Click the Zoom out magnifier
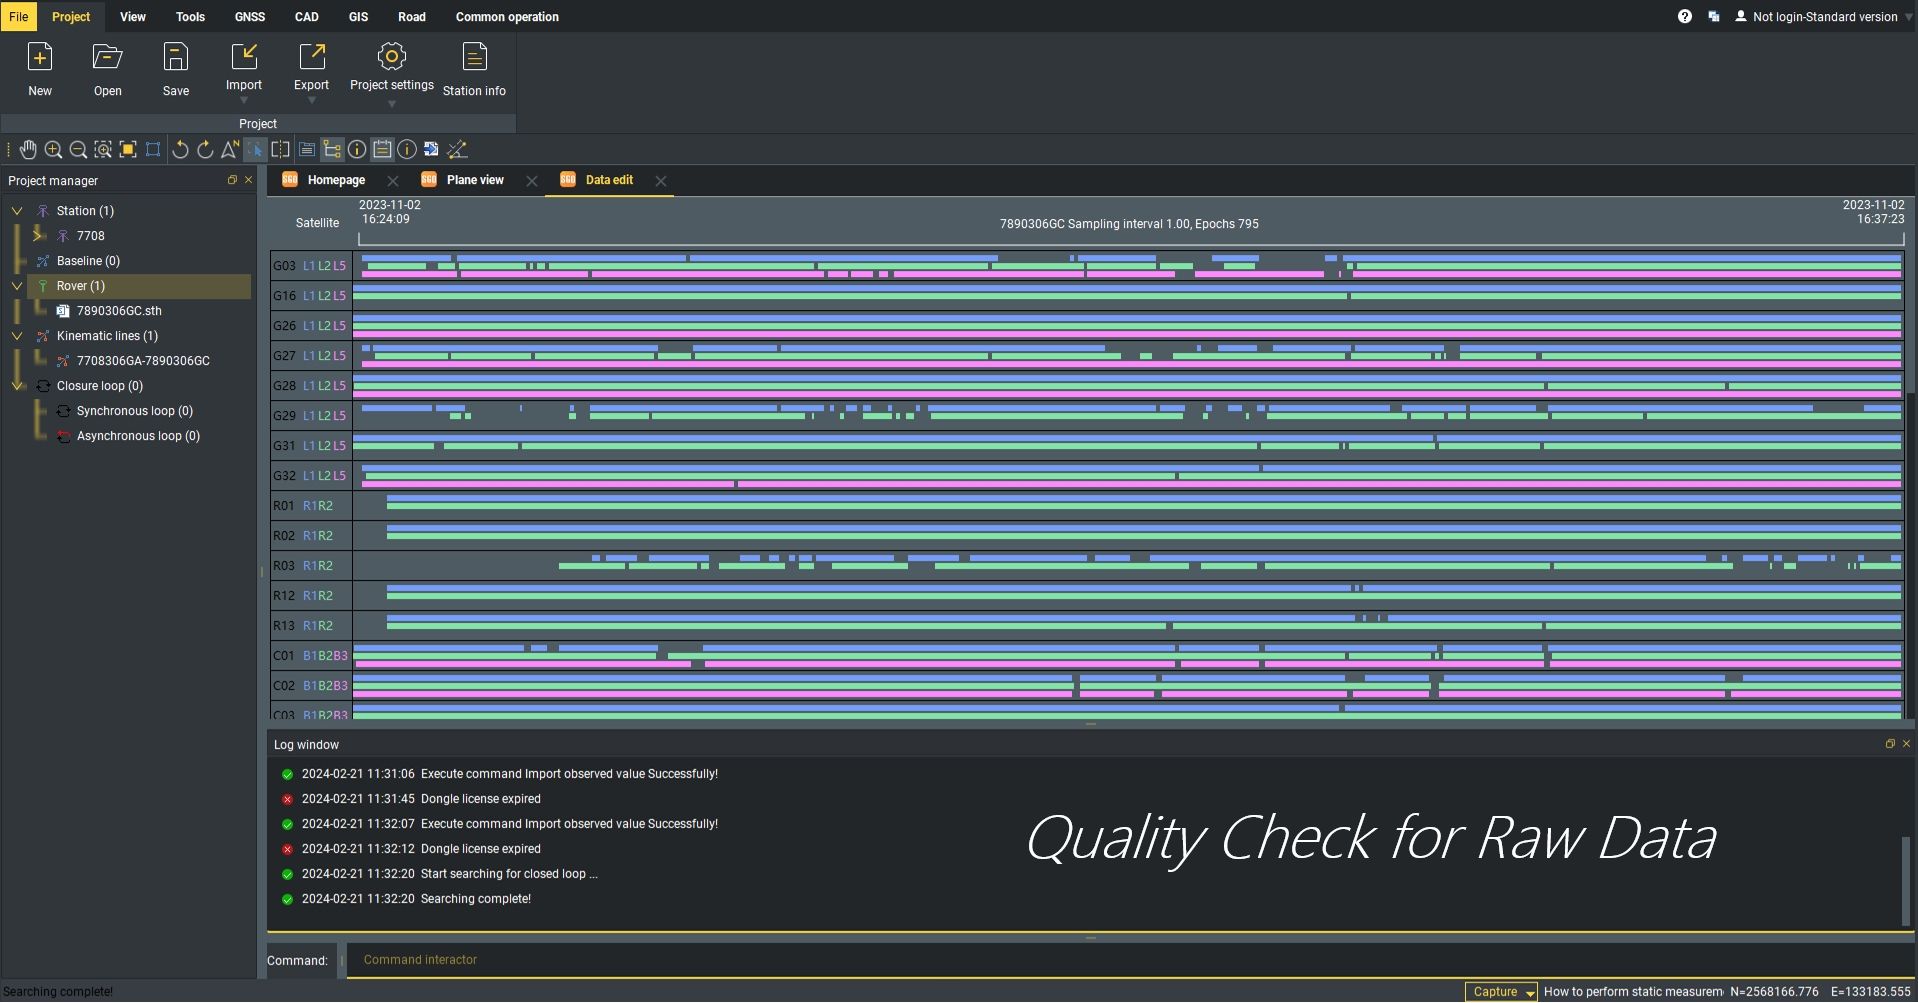 coord(78,150)
